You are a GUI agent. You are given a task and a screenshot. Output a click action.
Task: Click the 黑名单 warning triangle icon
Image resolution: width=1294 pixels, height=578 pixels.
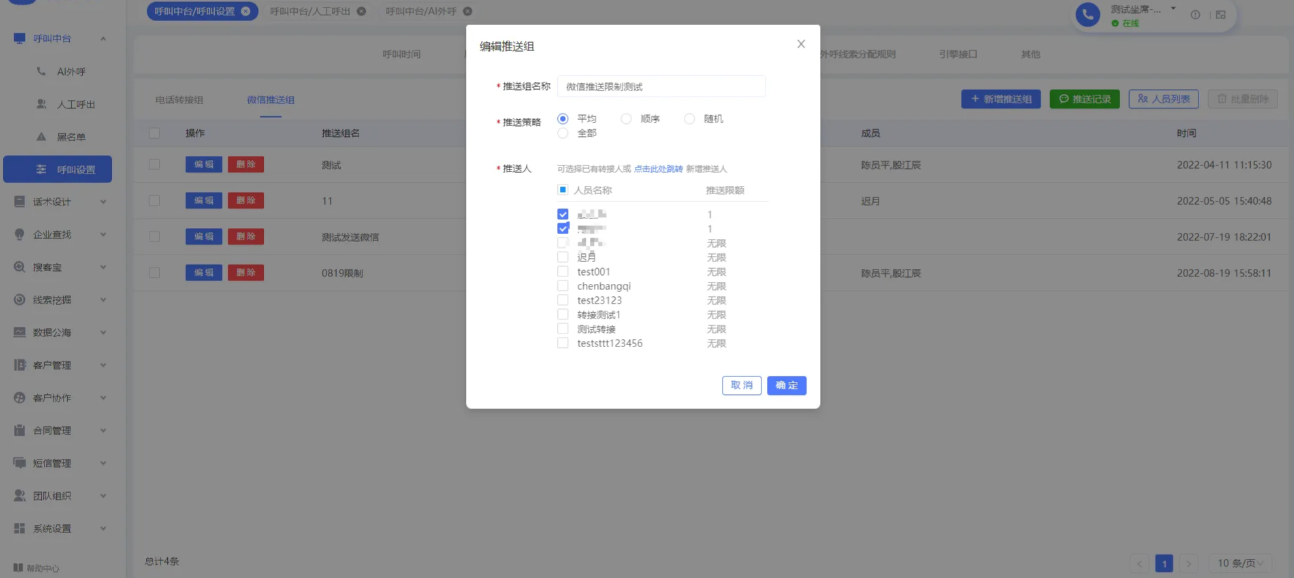pyautogui.click(x=41, y=137)
